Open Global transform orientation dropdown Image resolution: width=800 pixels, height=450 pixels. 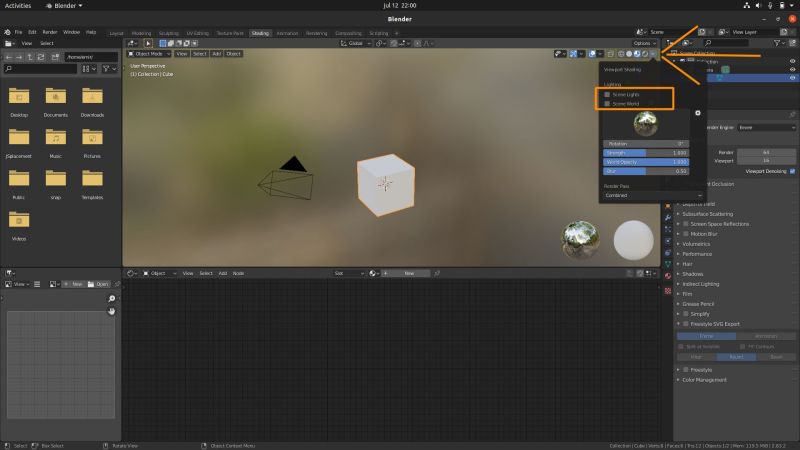point(356,43)
